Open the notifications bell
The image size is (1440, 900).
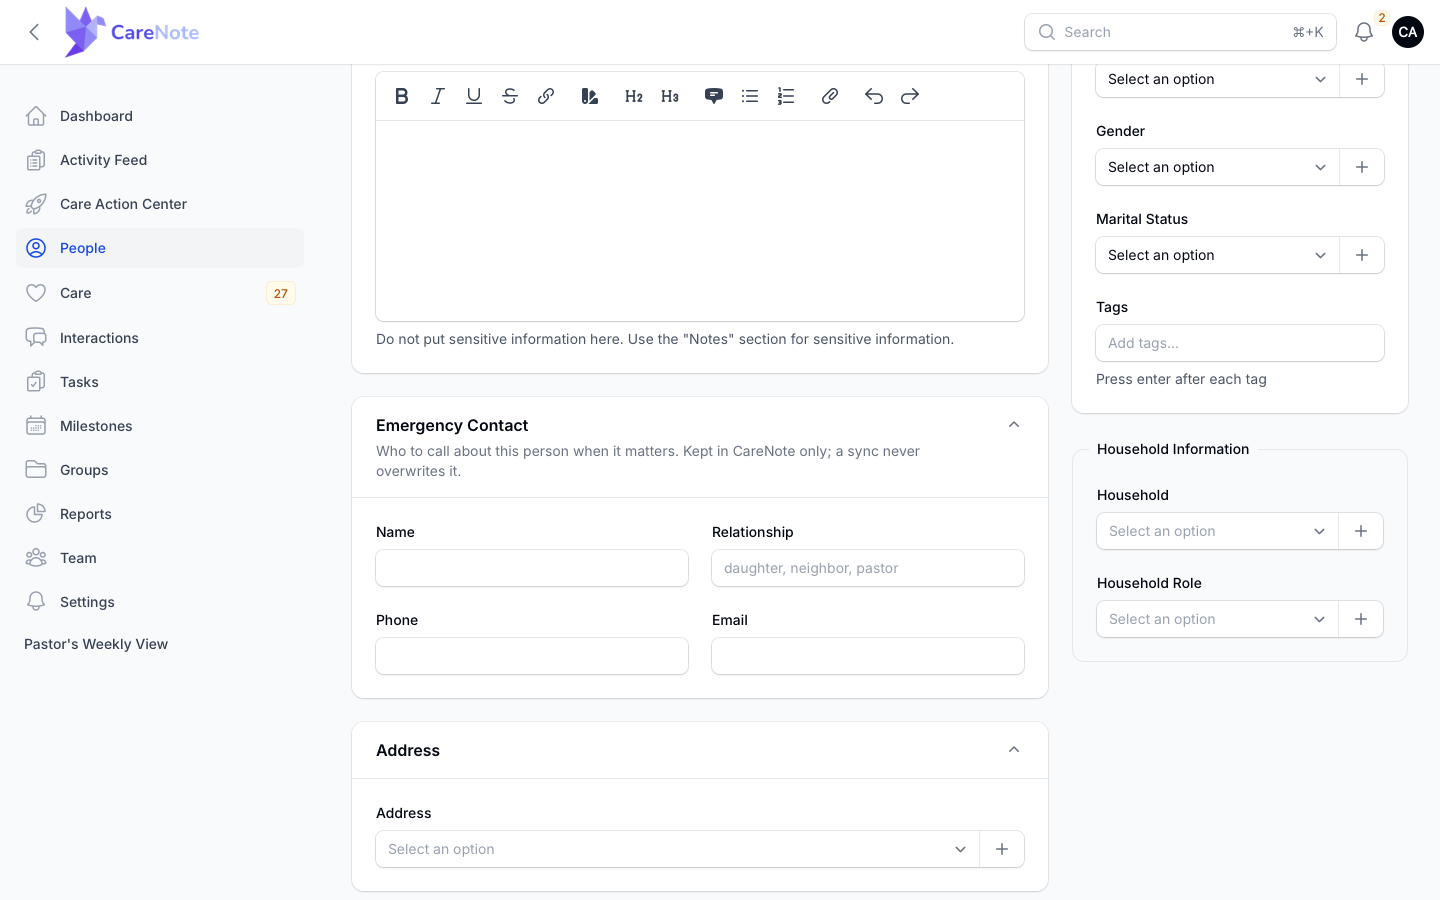pos(1364,32)
